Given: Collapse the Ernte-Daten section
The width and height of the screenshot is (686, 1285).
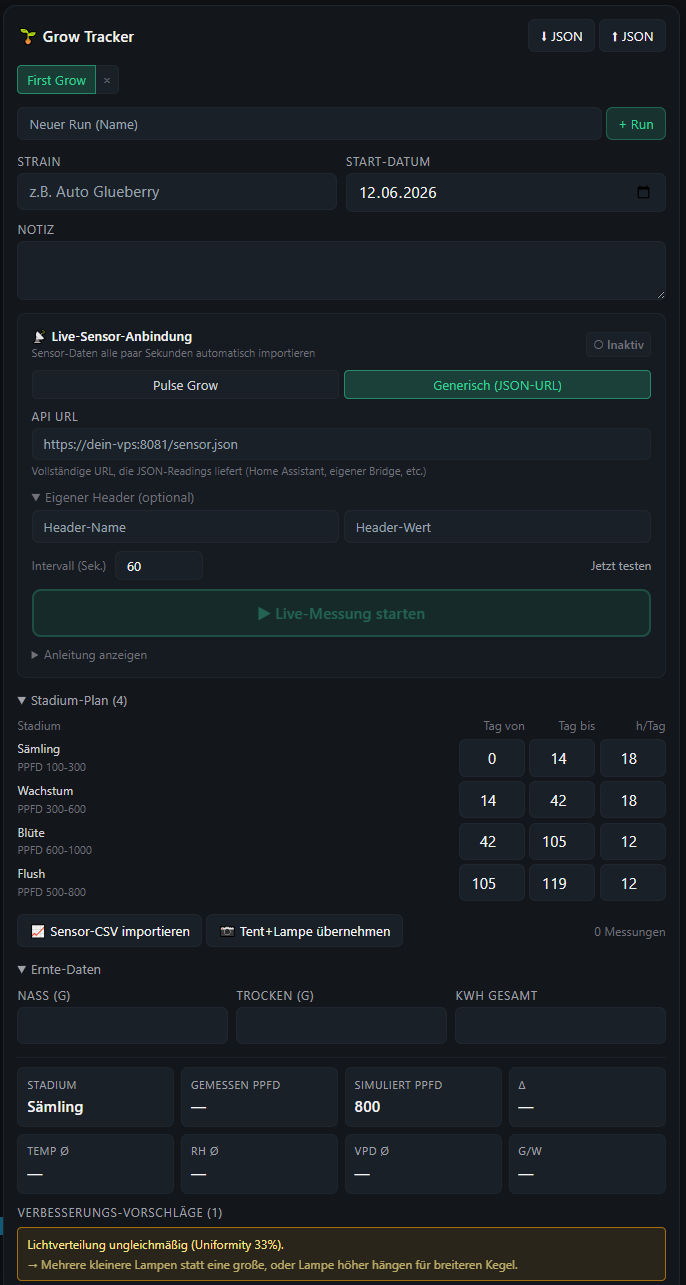Looking at the screenshot, I should coord(59,969).
